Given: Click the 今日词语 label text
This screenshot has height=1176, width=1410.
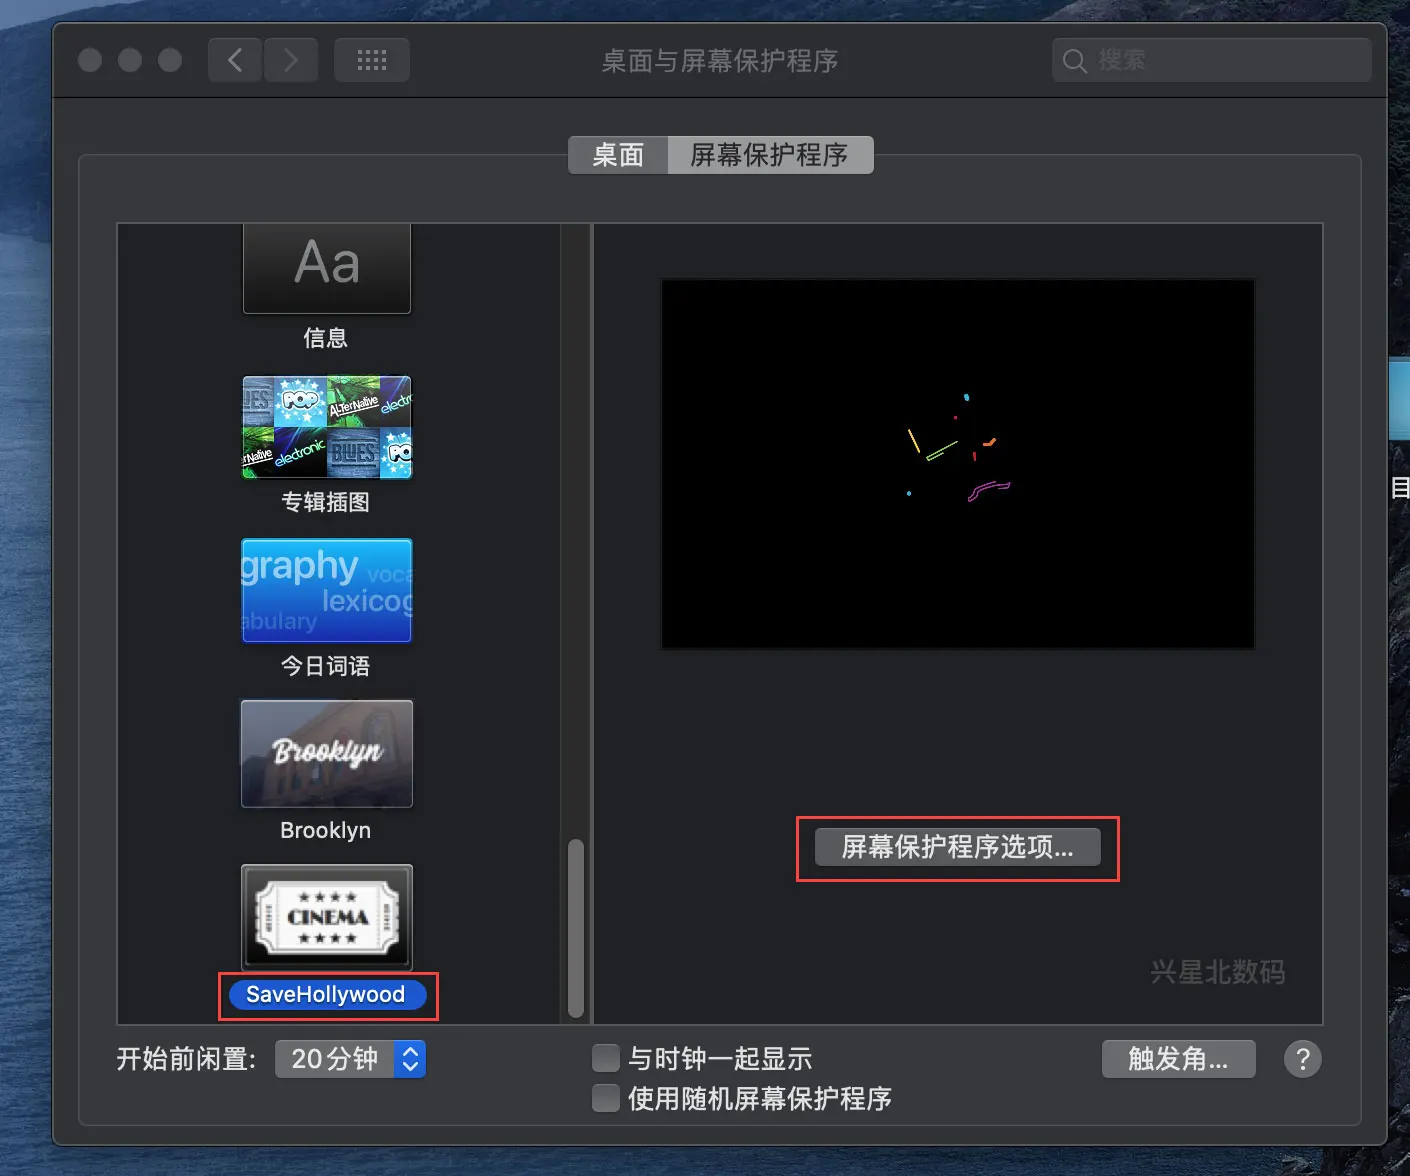Looking at the screenshot, I should (x=326, y=666).
